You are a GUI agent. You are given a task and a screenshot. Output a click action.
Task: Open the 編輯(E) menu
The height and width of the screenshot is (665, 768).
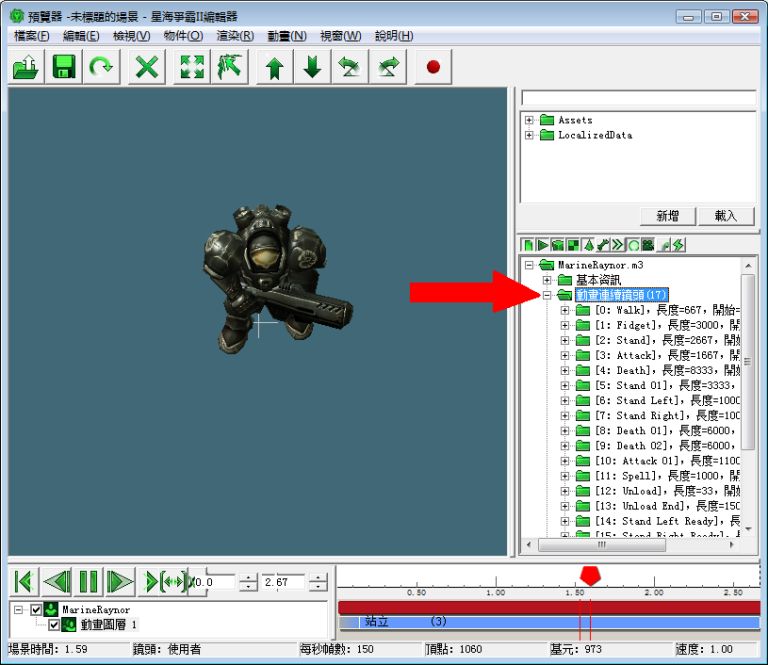point(81,36)
